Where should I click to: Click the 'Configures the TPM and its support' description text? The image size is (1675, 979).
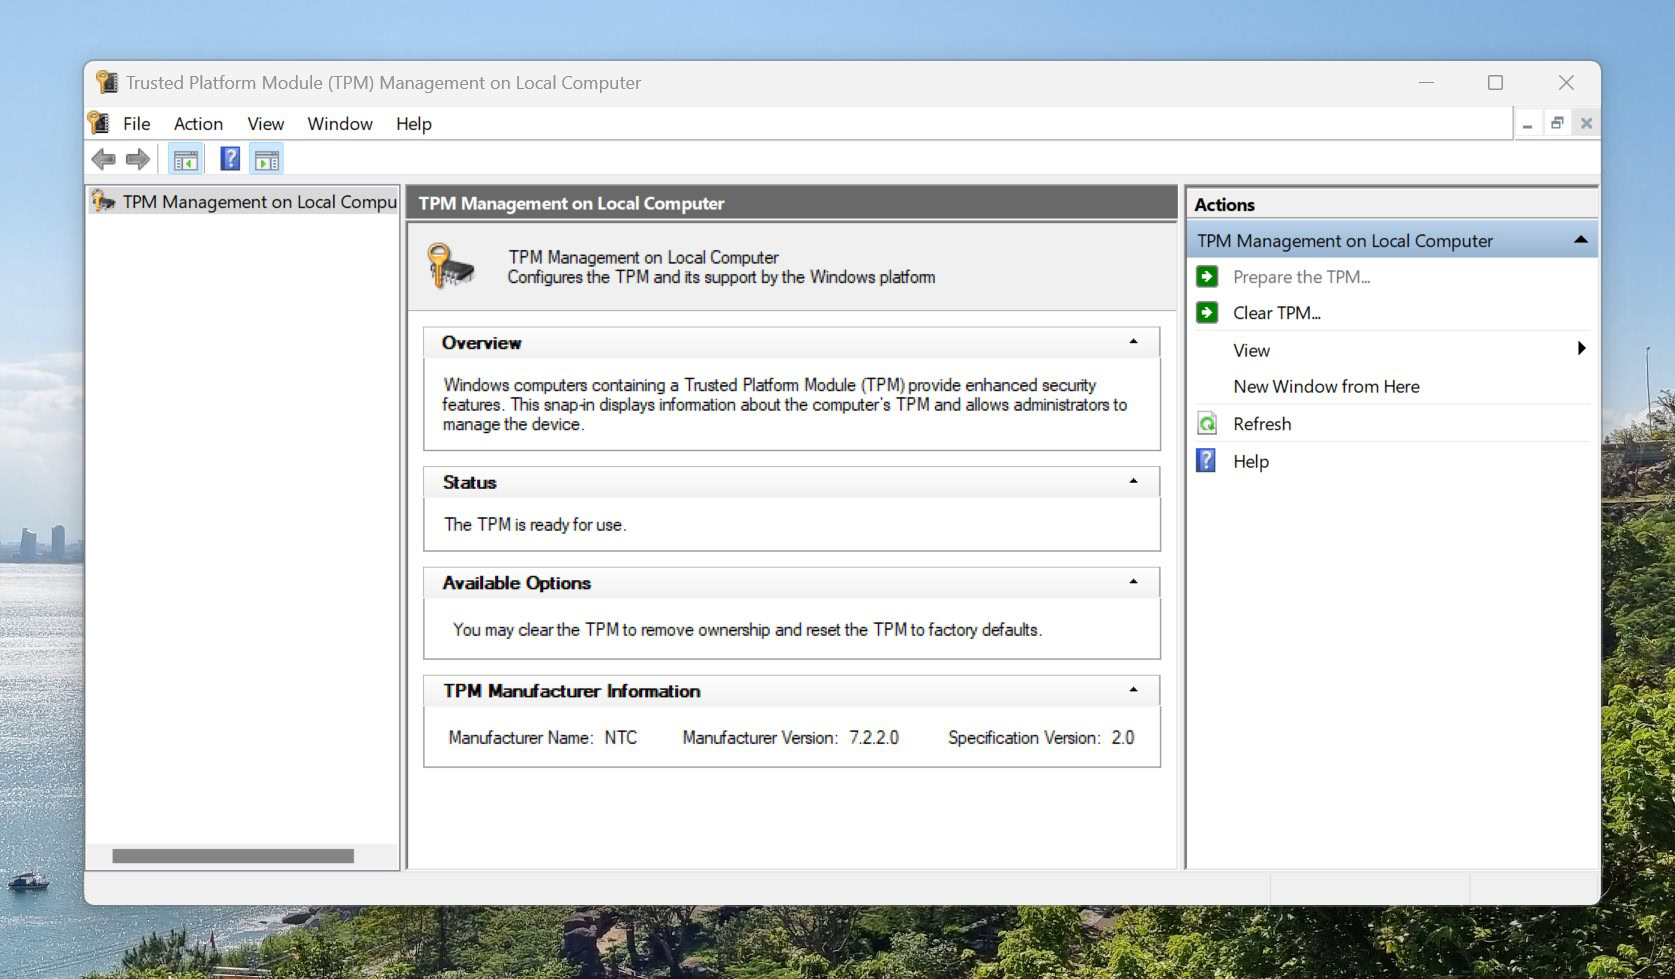(721, 278)
